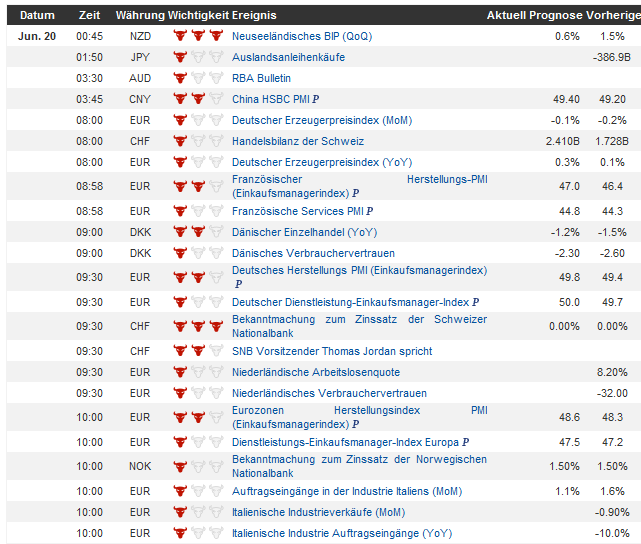Image resolution: width=641 pixels, height=544 pixels.
Task: Click red bull in Italienische Industrieverkäufe row
Action: click(x=180, y=512)
